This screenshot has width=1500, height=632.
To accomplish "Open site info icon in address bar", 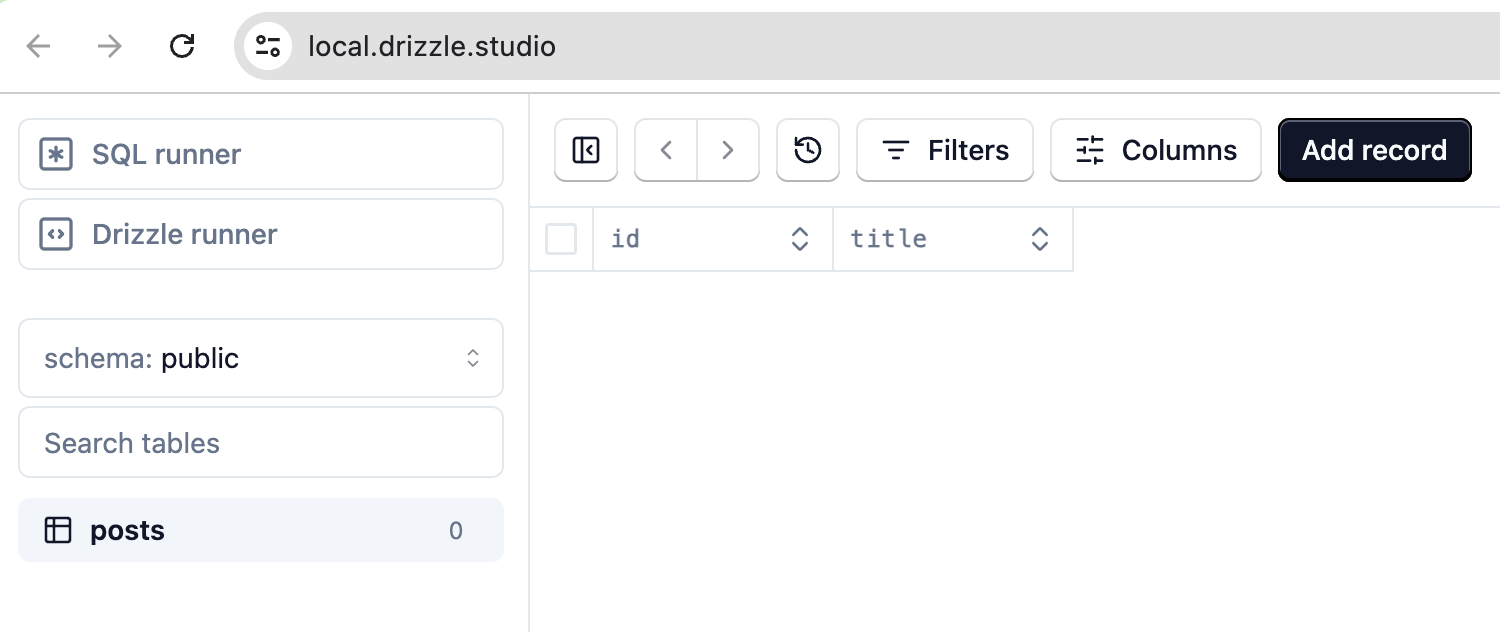I will tap(268, 46).
